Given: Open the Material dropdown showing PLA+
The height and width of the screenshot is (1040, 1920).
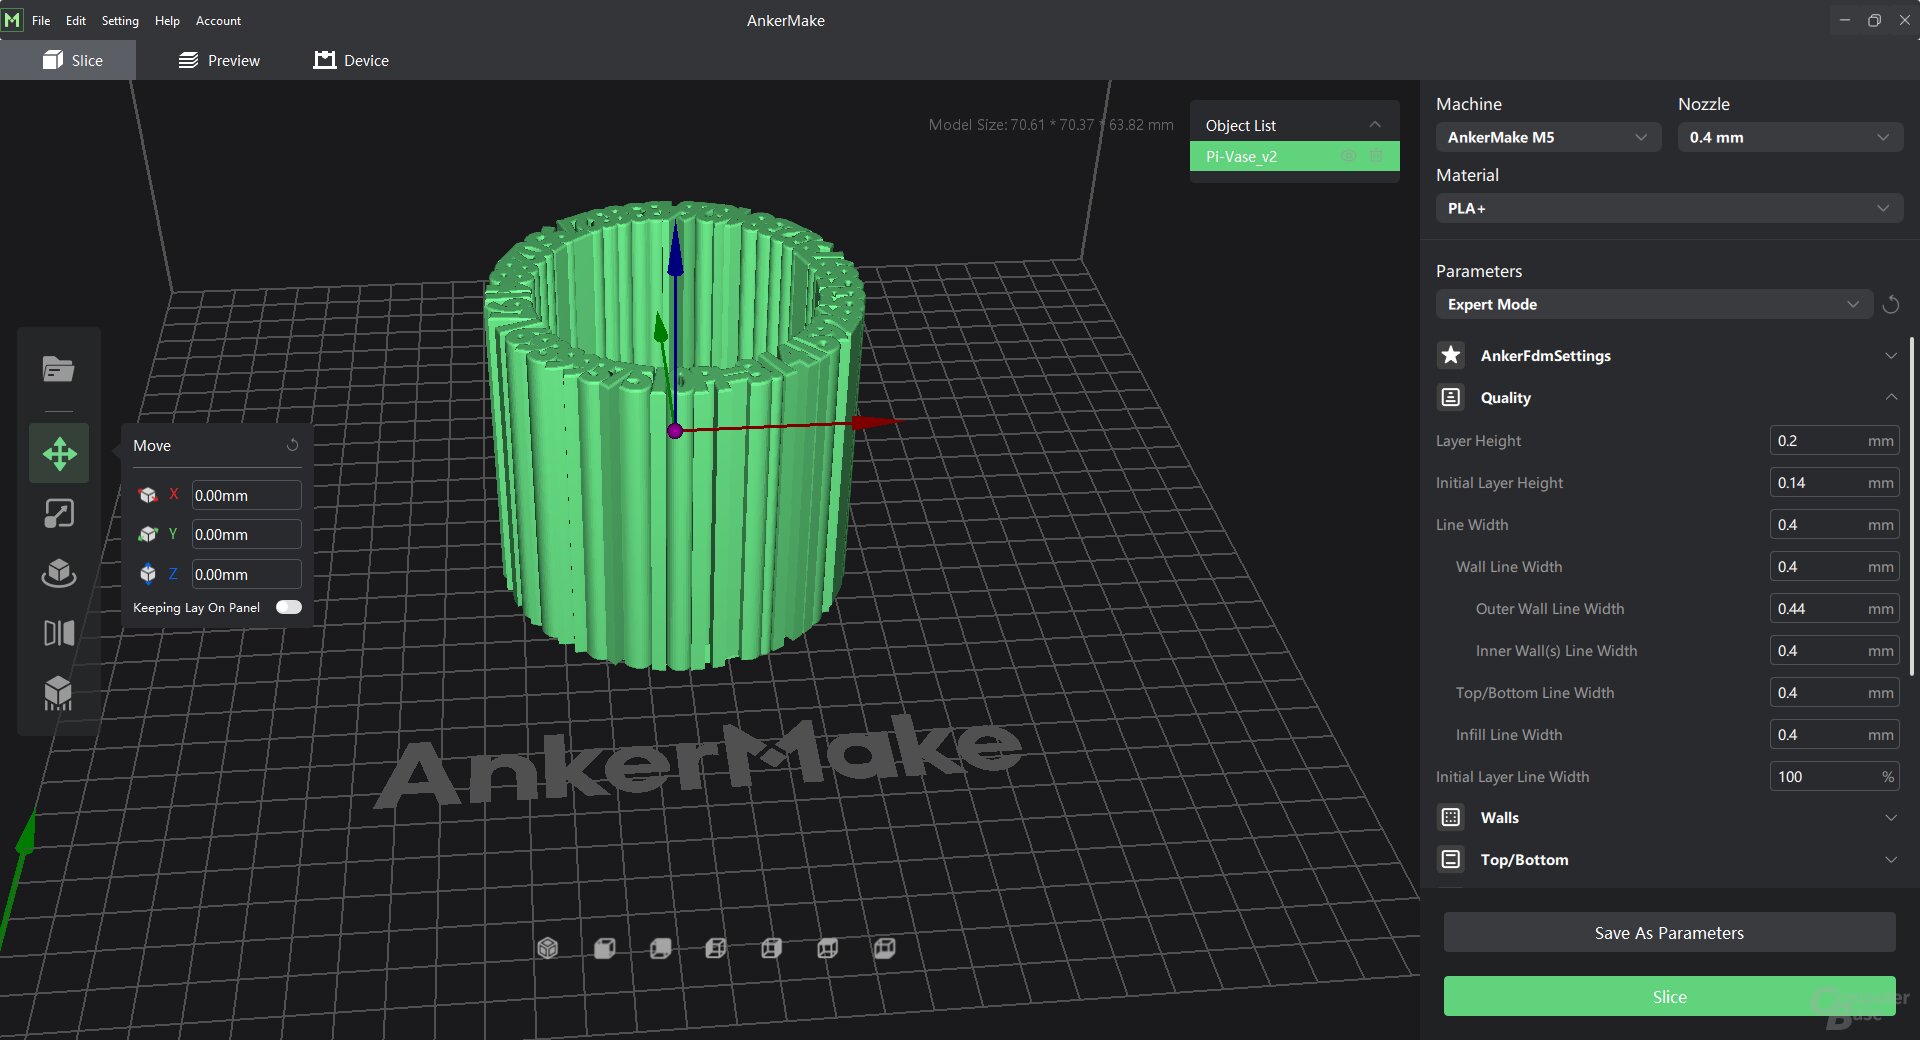Looking at the screenshot, I should click(x=1668, y=208).
